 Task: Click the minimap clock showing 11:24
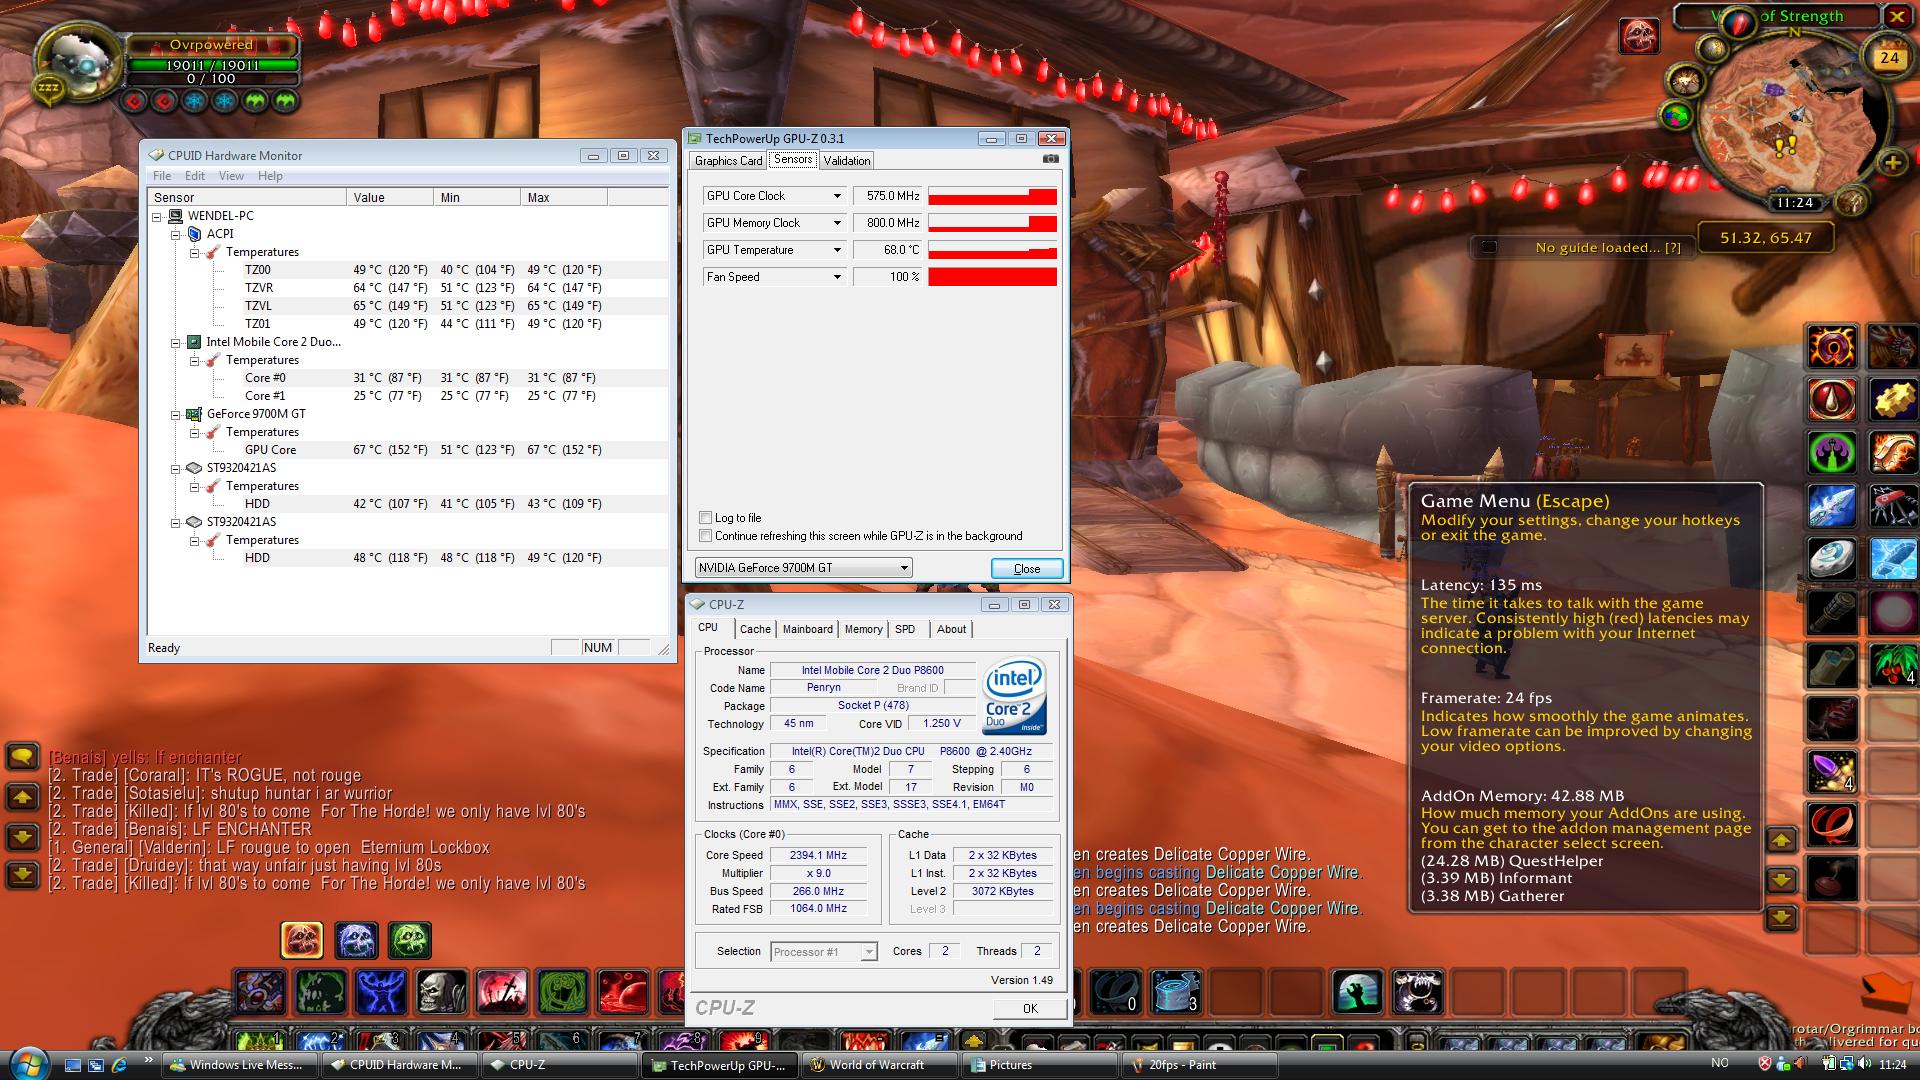tap(1794, 203)
